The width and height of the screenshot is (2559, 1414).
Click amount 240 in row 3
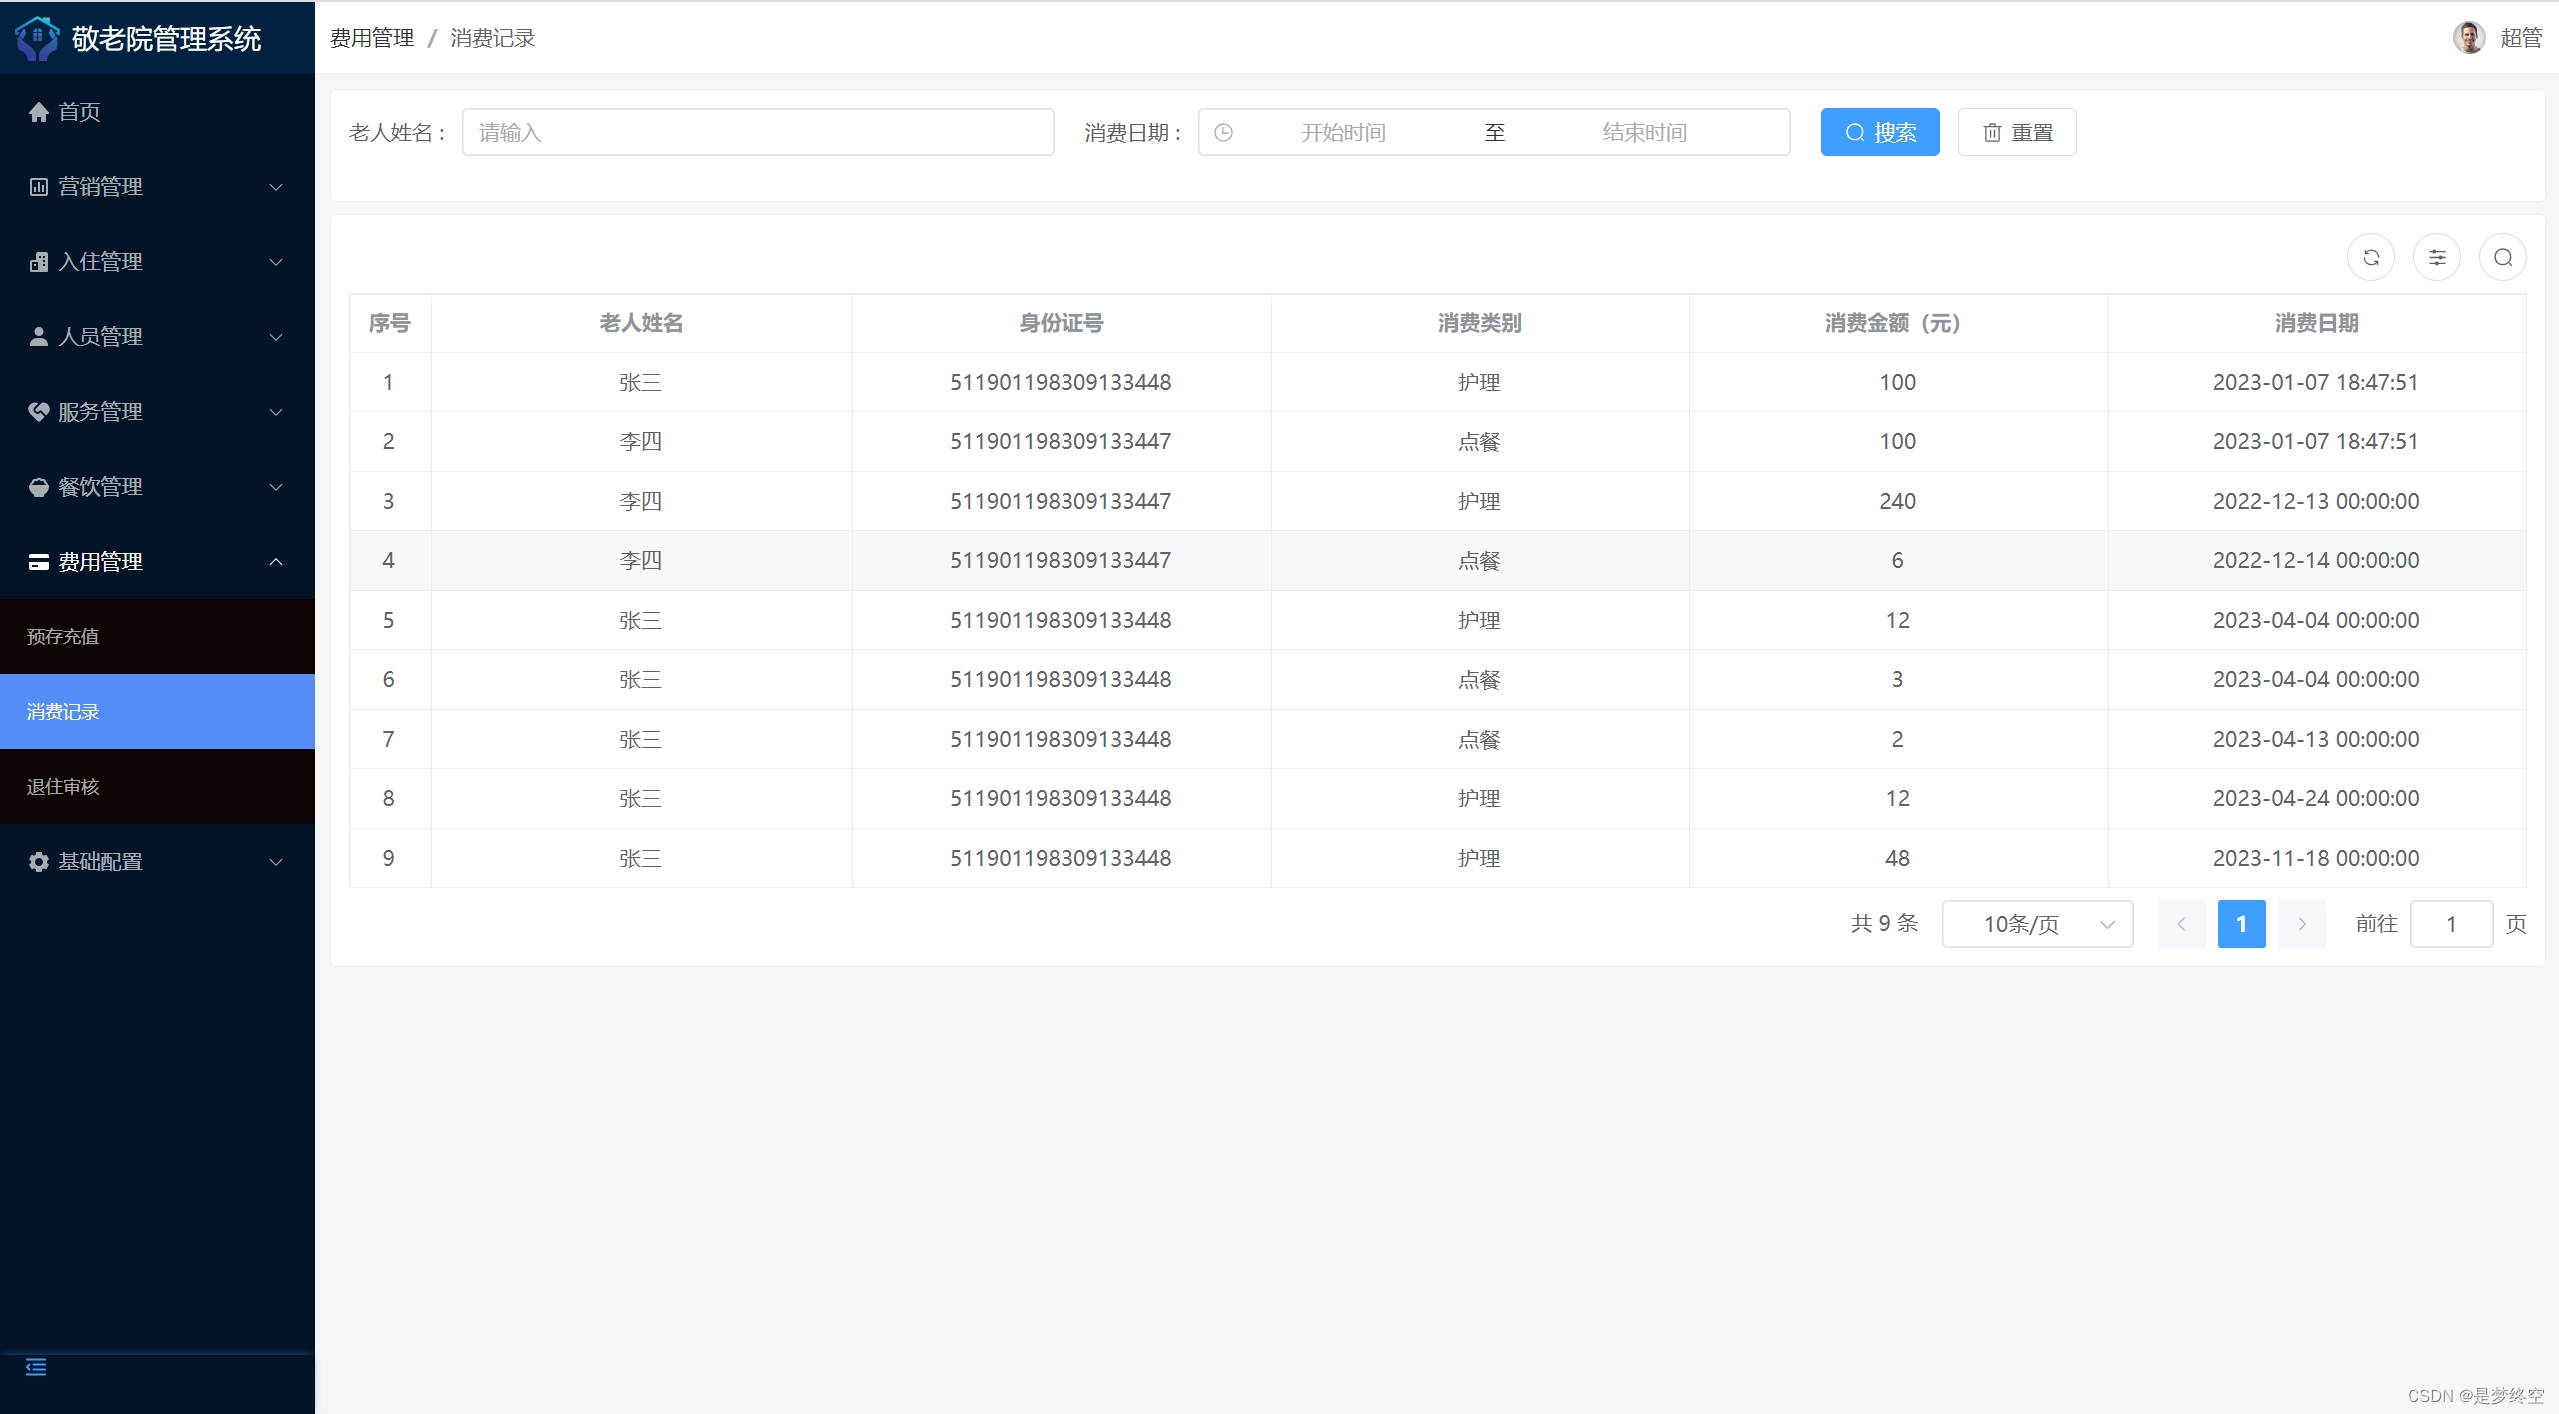tap(1897, 502)
